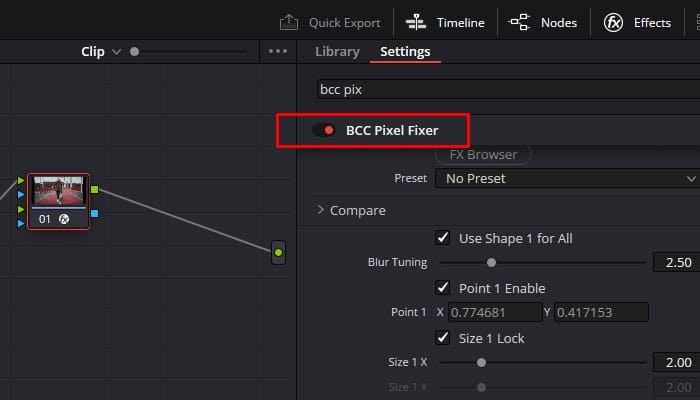Viewport: 700px width, 400px height.
Task: Open the Clip mode dropdown
Action: pos(101,52)
